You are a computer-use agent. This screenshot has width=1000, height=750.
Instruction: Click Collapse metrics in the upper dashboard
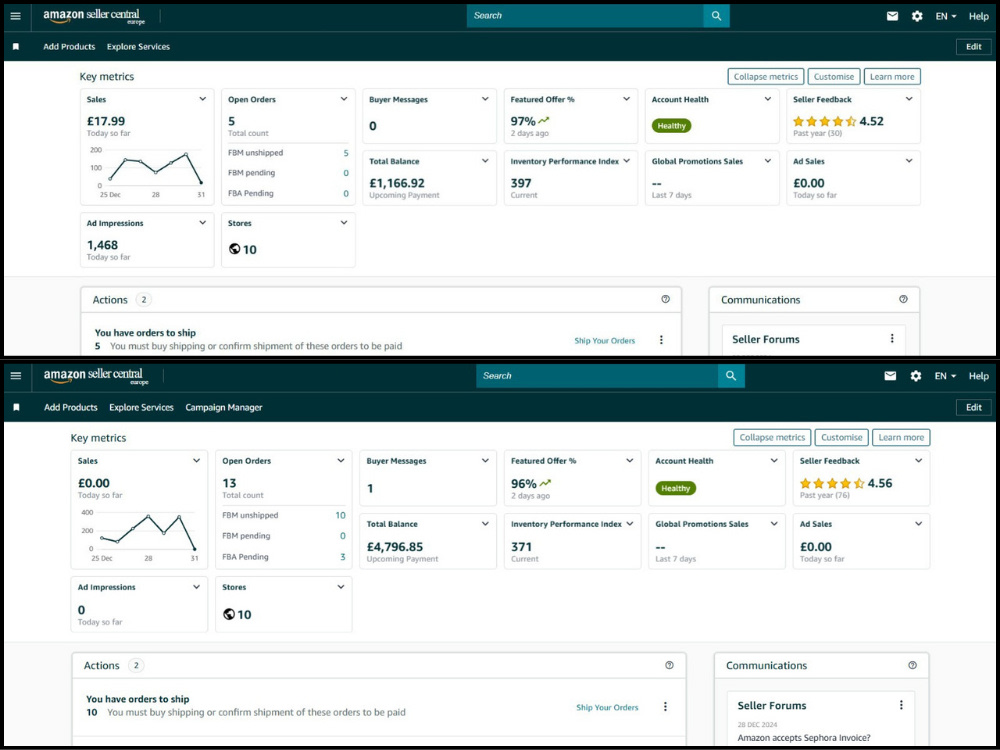tap(766, 77)
